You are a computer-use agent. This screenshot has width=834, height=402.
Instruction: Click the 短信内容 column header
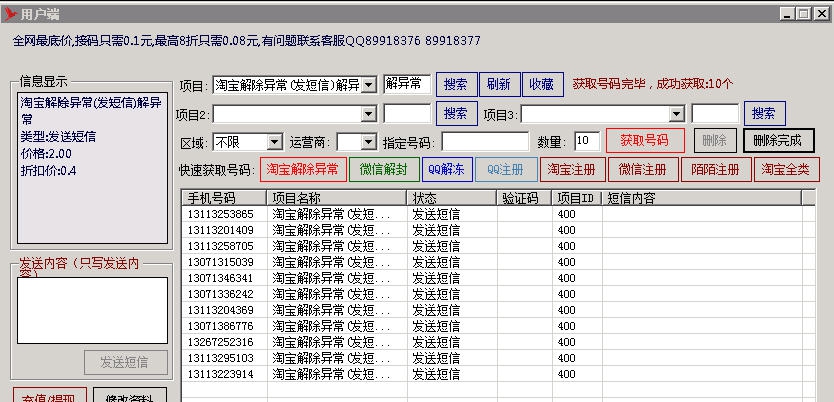(702, 198)
